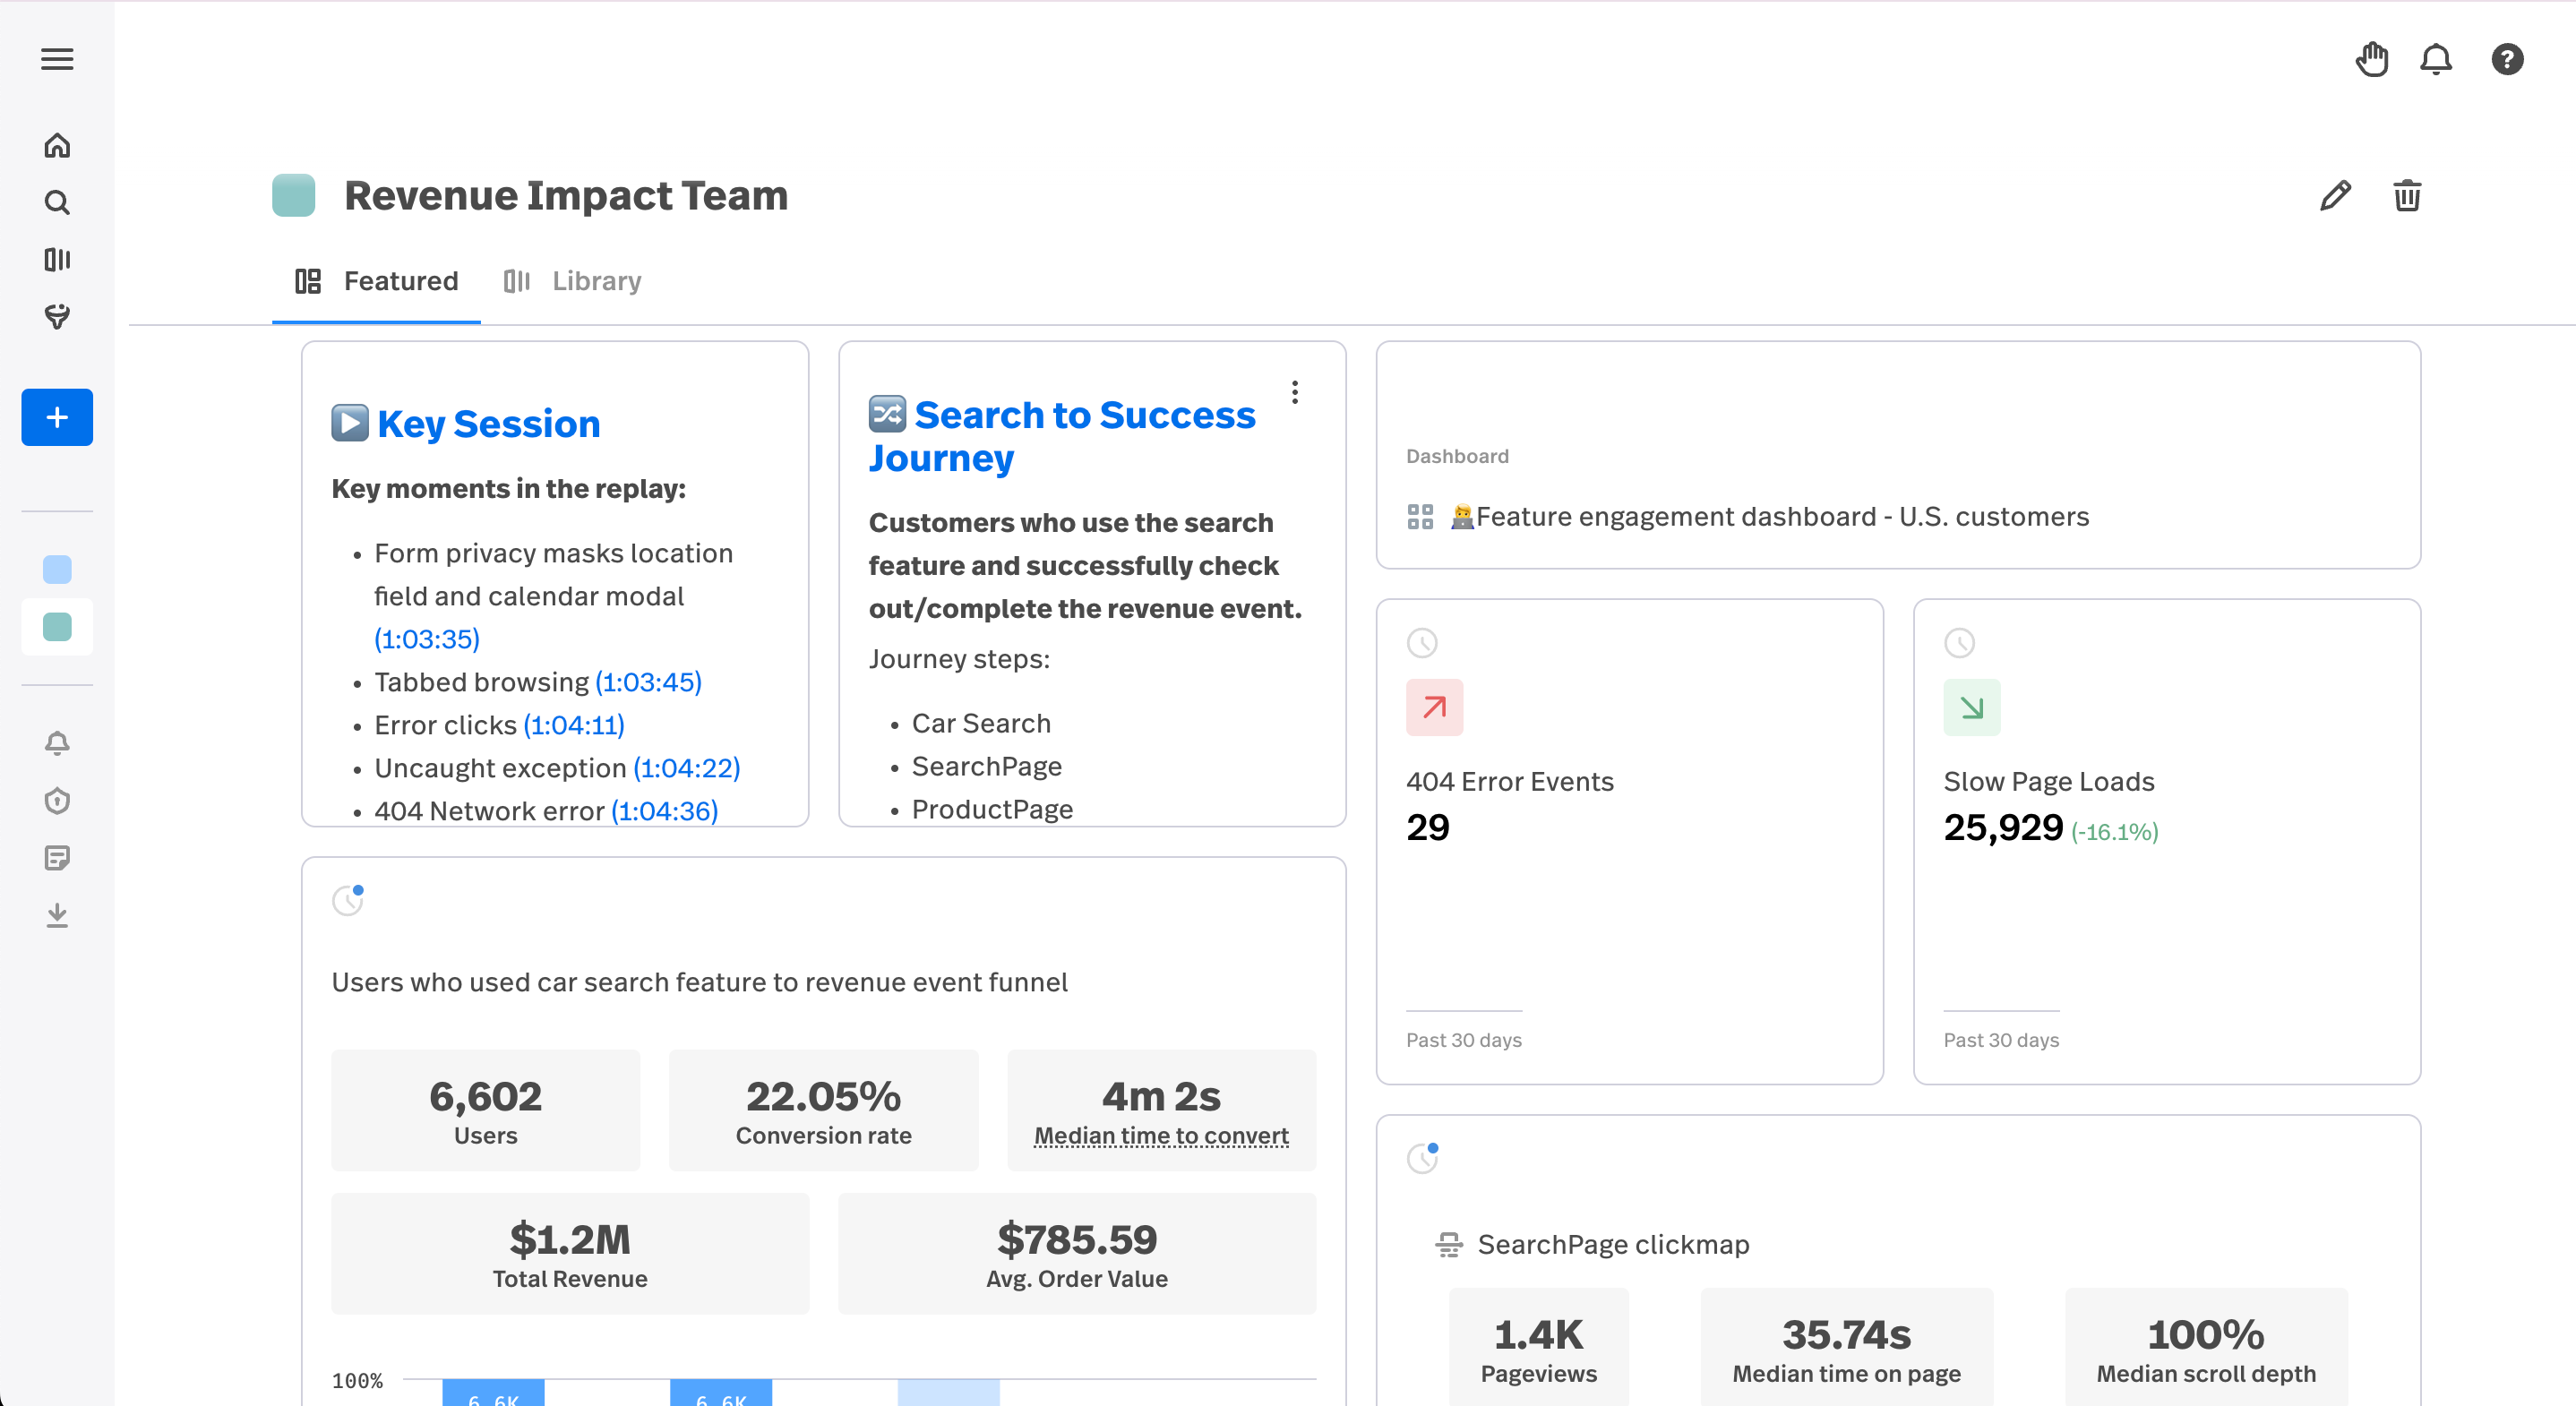Jump to Tabbed browsing timestamp 1:03:45
The height and width of the screenshot is (1406, 2576).
(648, 682)
